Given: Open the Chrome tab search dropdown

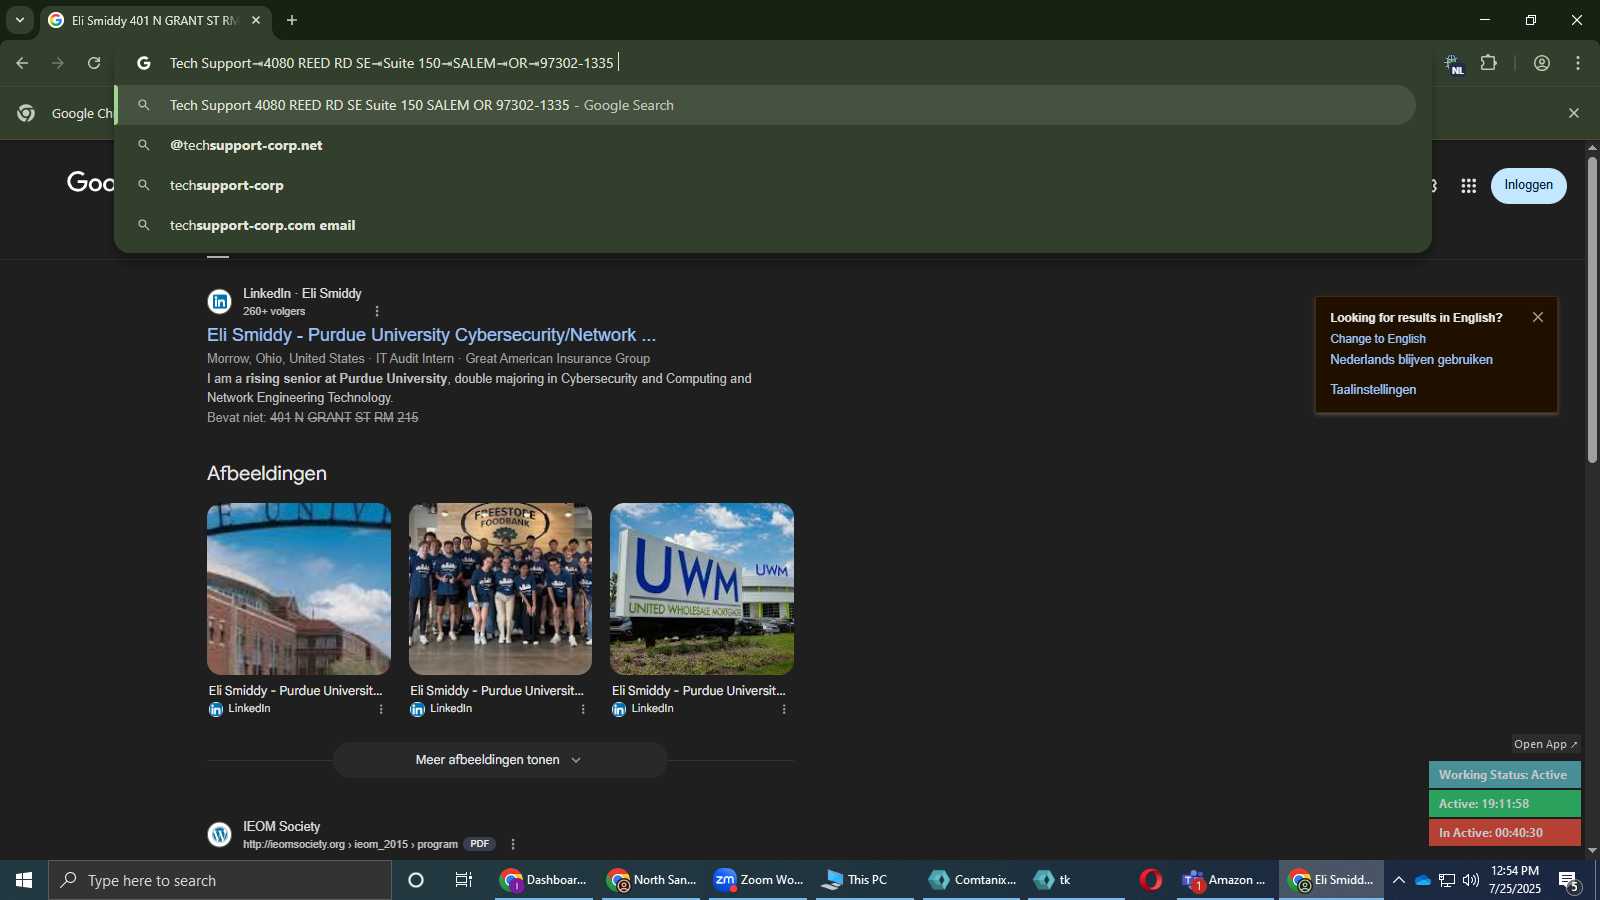Looking at the screenshot, I should pyautogui.click(x=19, y=20).
